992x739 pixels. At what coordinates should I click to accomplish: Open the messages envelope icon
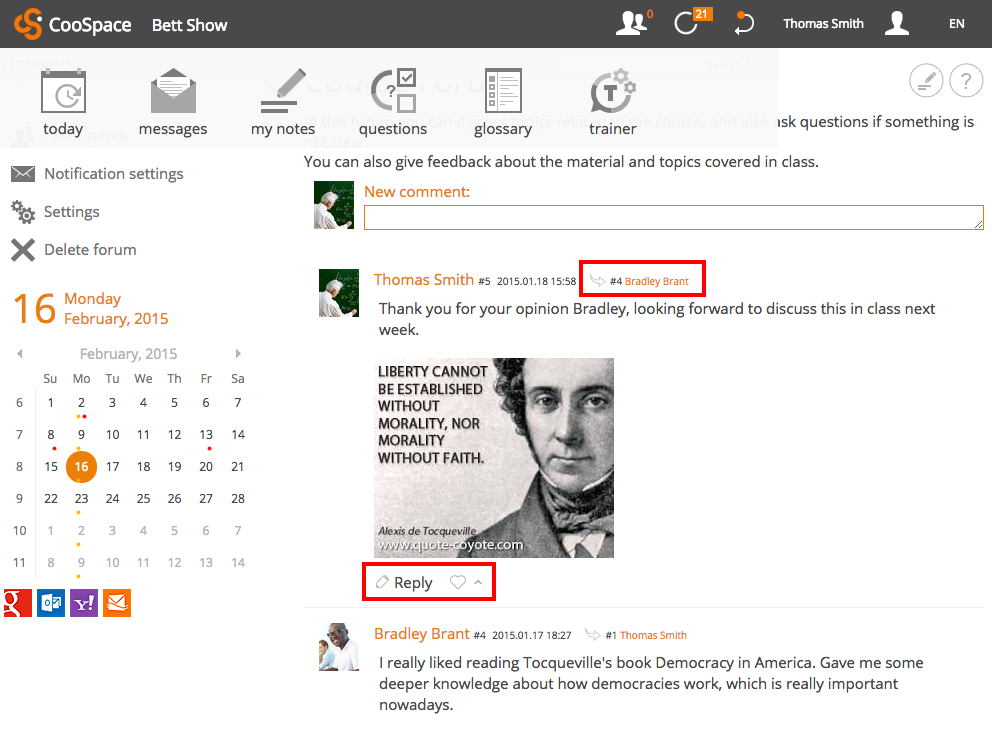coord(173,91)
